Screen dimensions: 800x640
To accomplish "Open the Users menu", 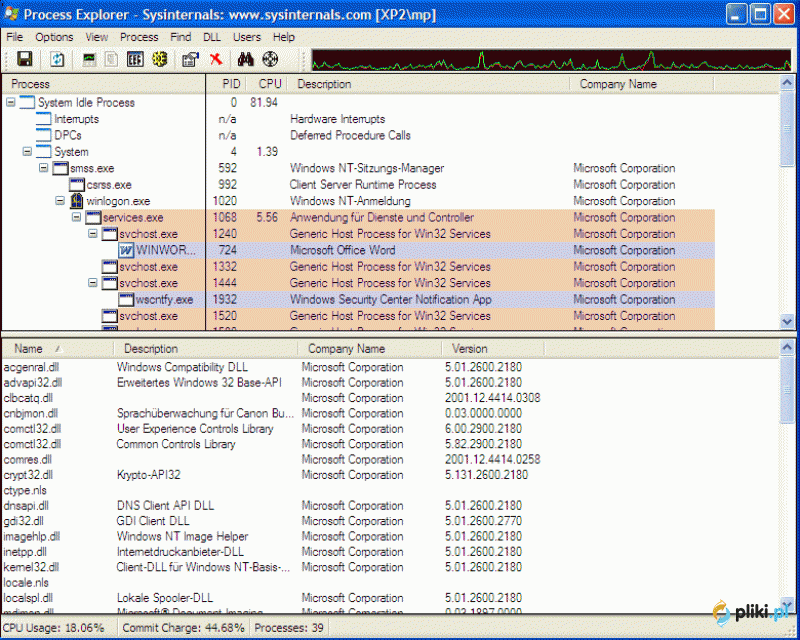I will click(247, 37).
